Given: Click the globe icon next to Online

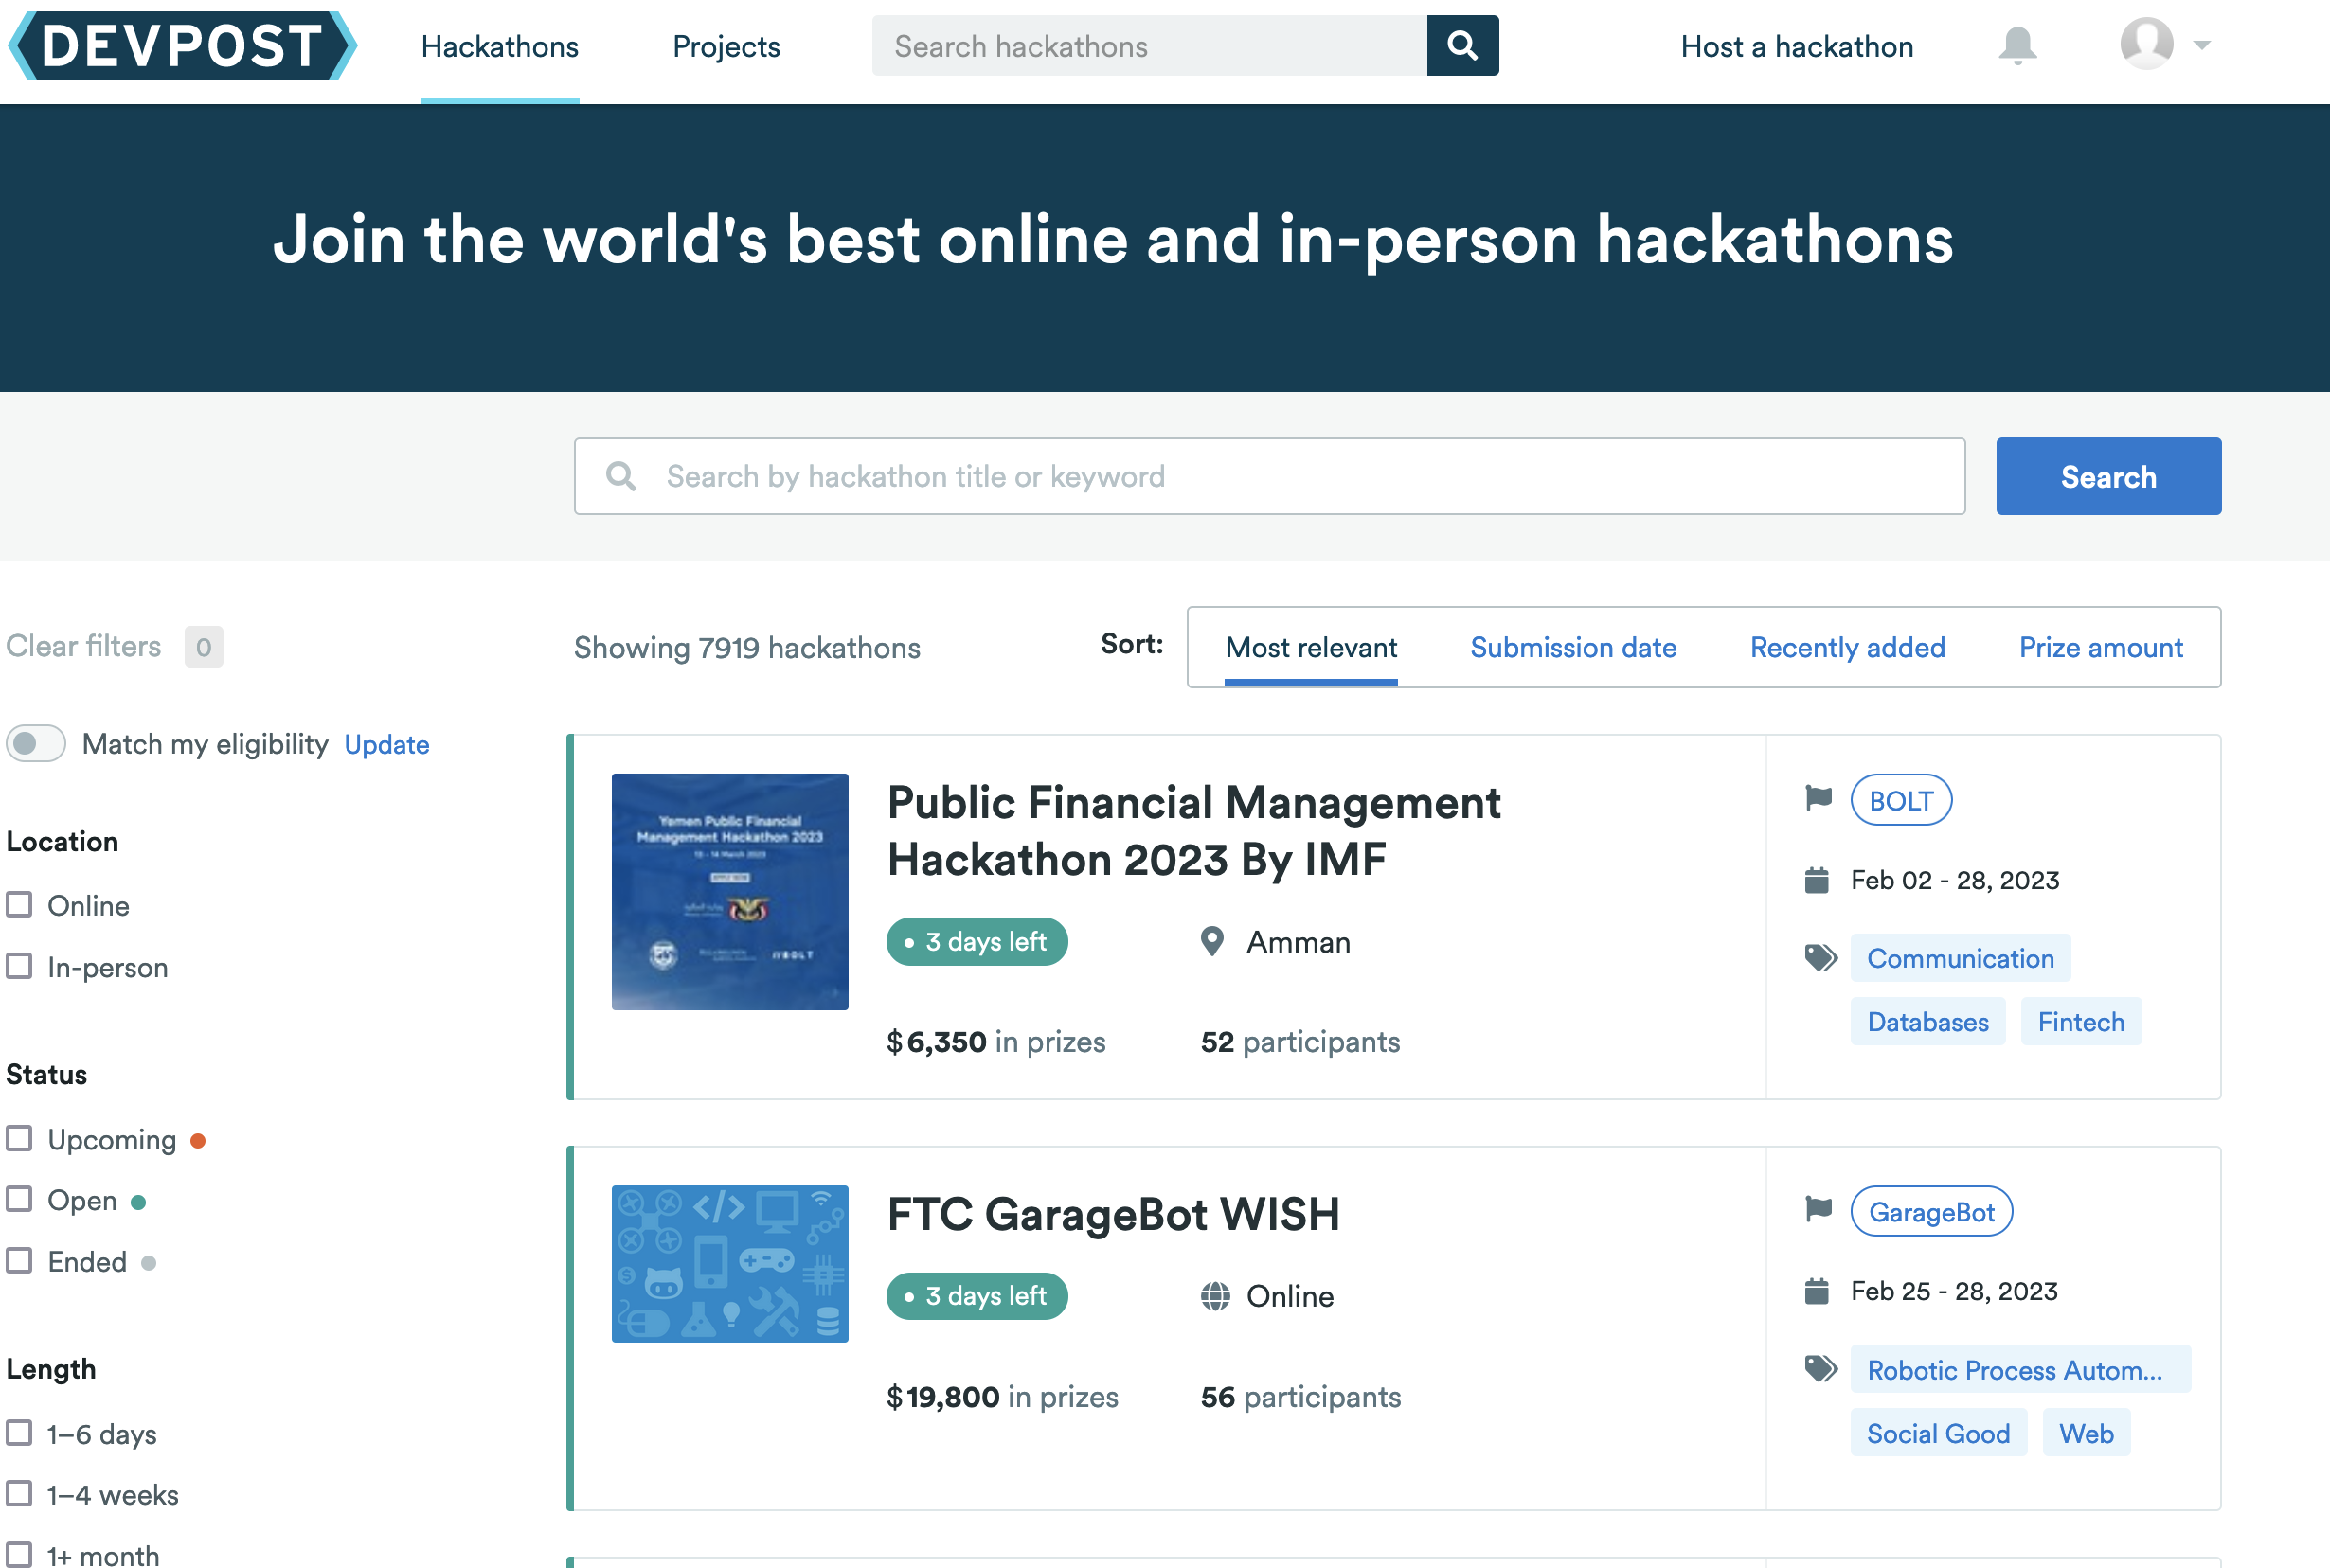Looking at the screenshot, I should (x=1215, y=1296).
